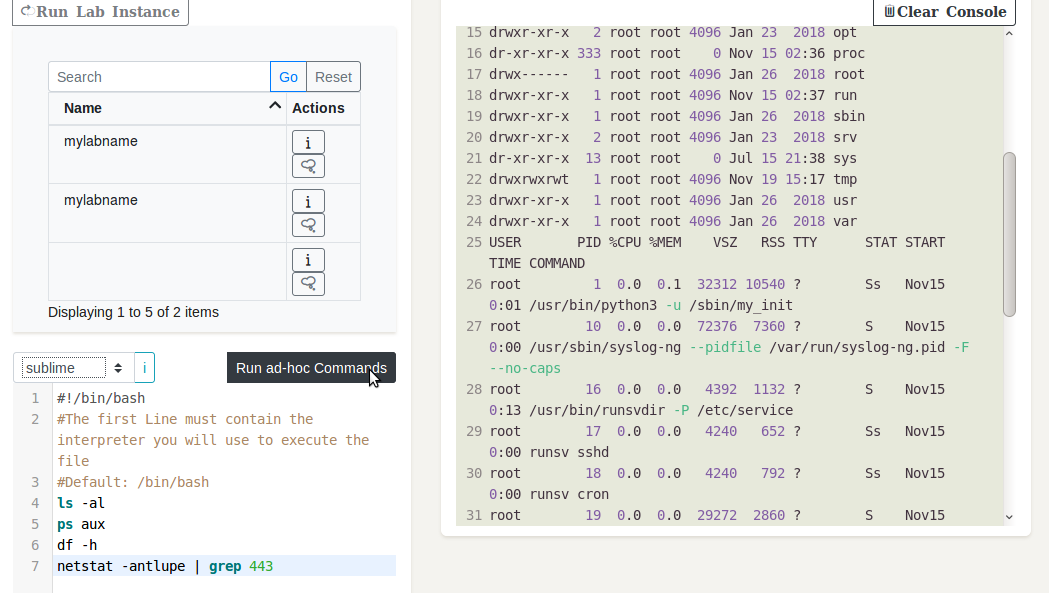Click the thought-cloud icon in the second mylabname row
The height and width of the screenshot is (593, 1049).
click(308, 225)
